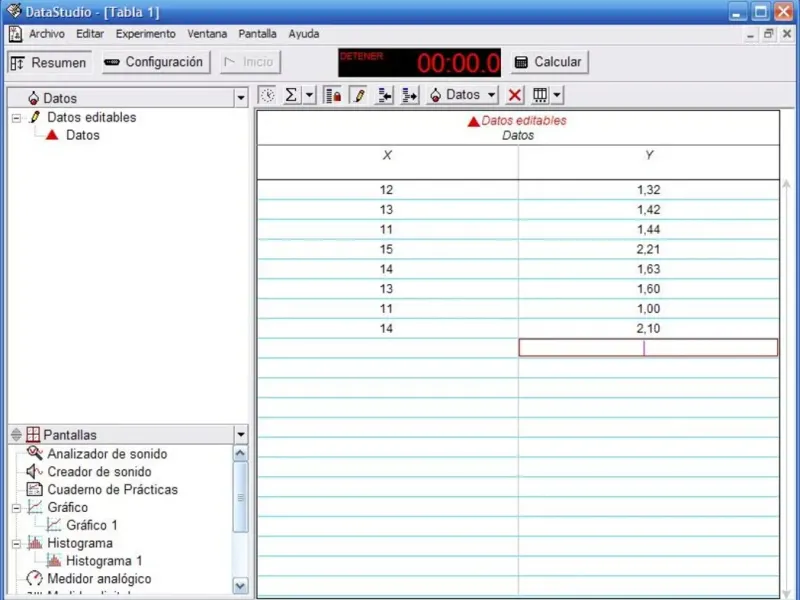Click the Resumen button
800x600 pixels.
(x=49, y=63)
